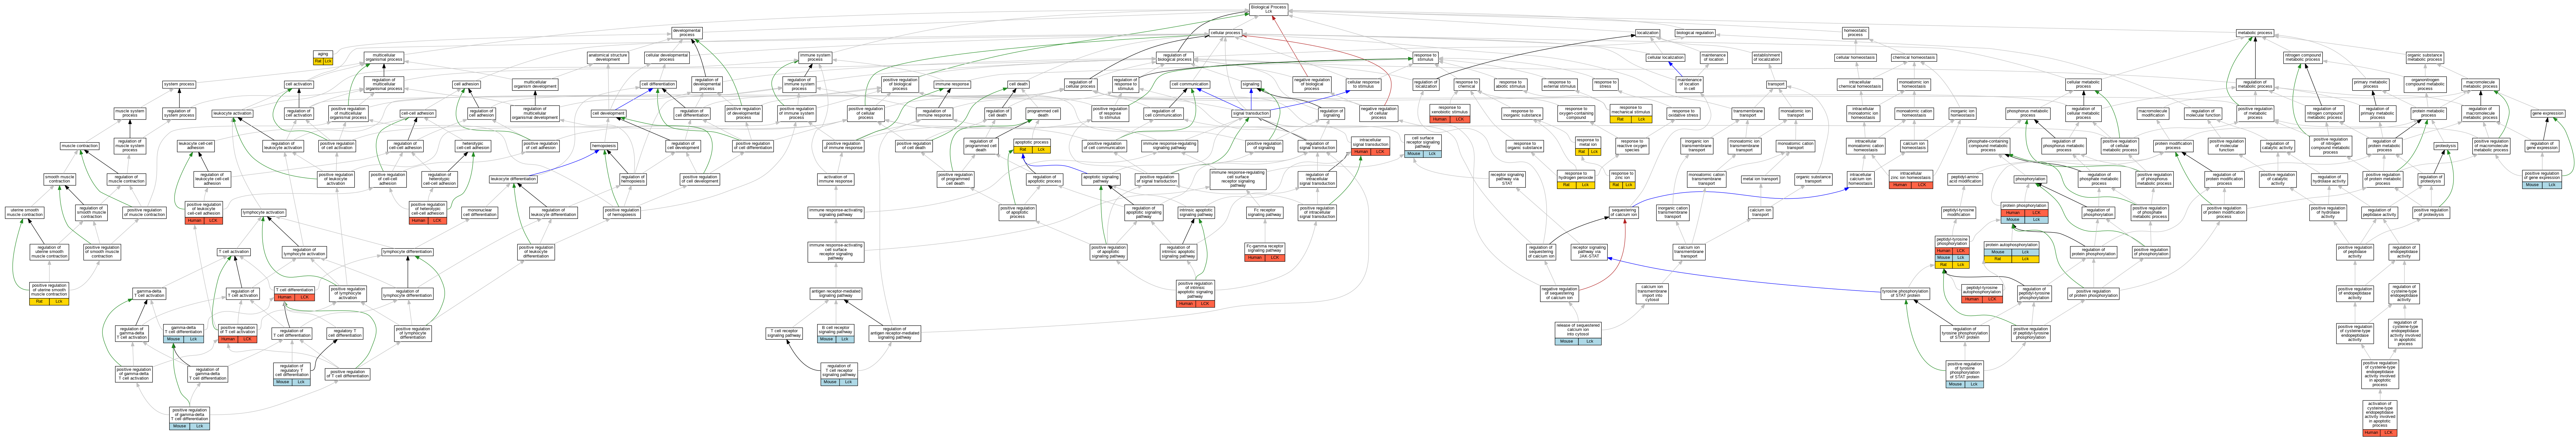The width and height of the screenshot is (2576, 440).
Task: Click the 'leukocyte differentiation' node
Action: pos(513,179)
